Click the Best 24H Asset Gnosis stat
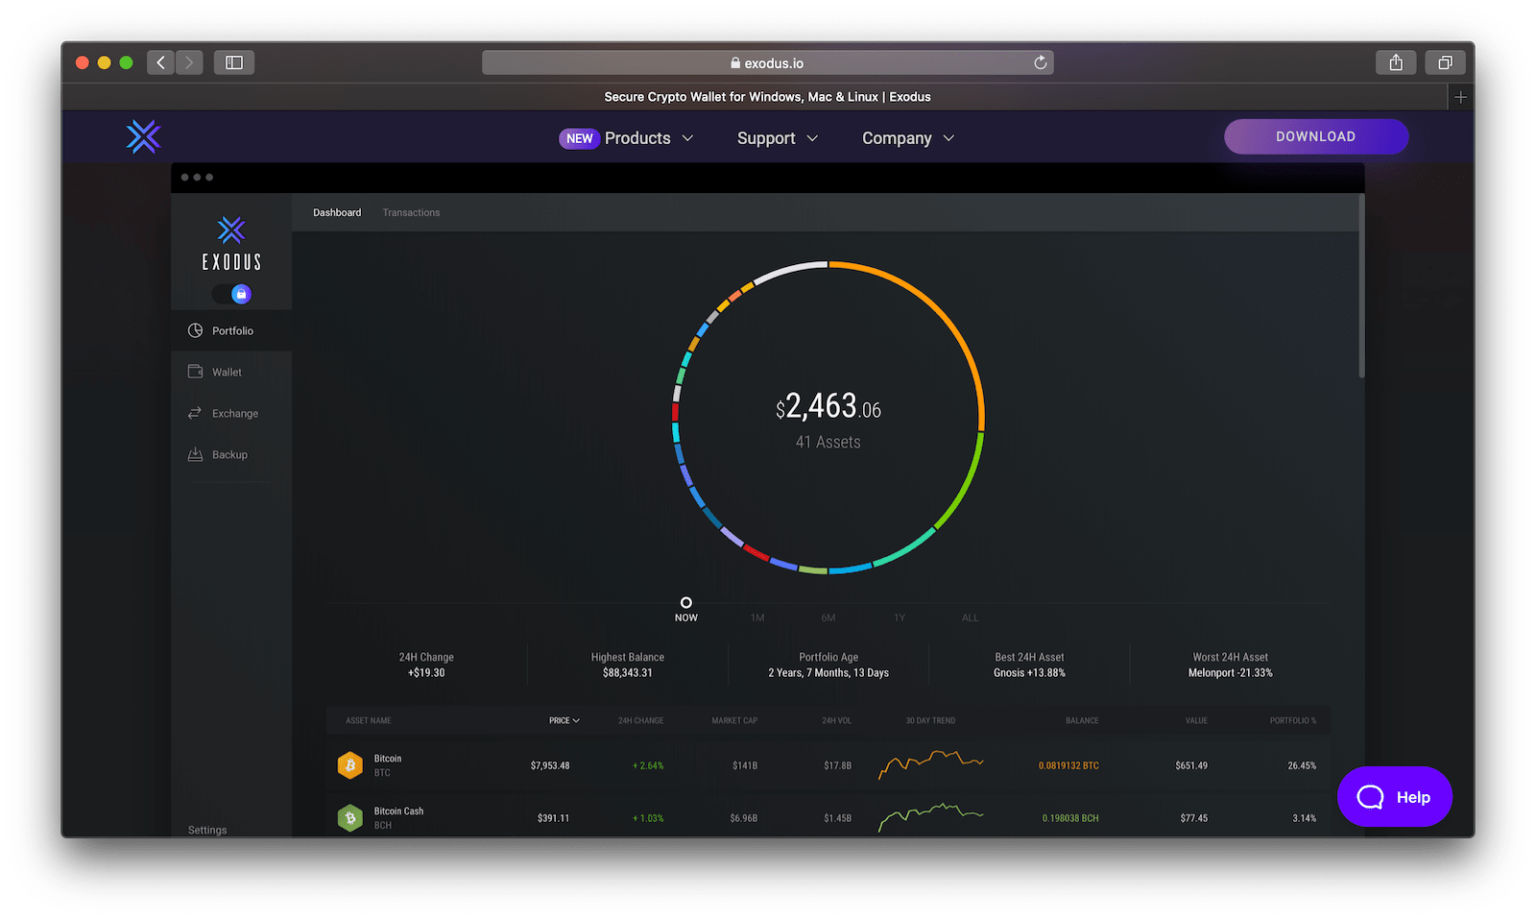 [1029, 665]
